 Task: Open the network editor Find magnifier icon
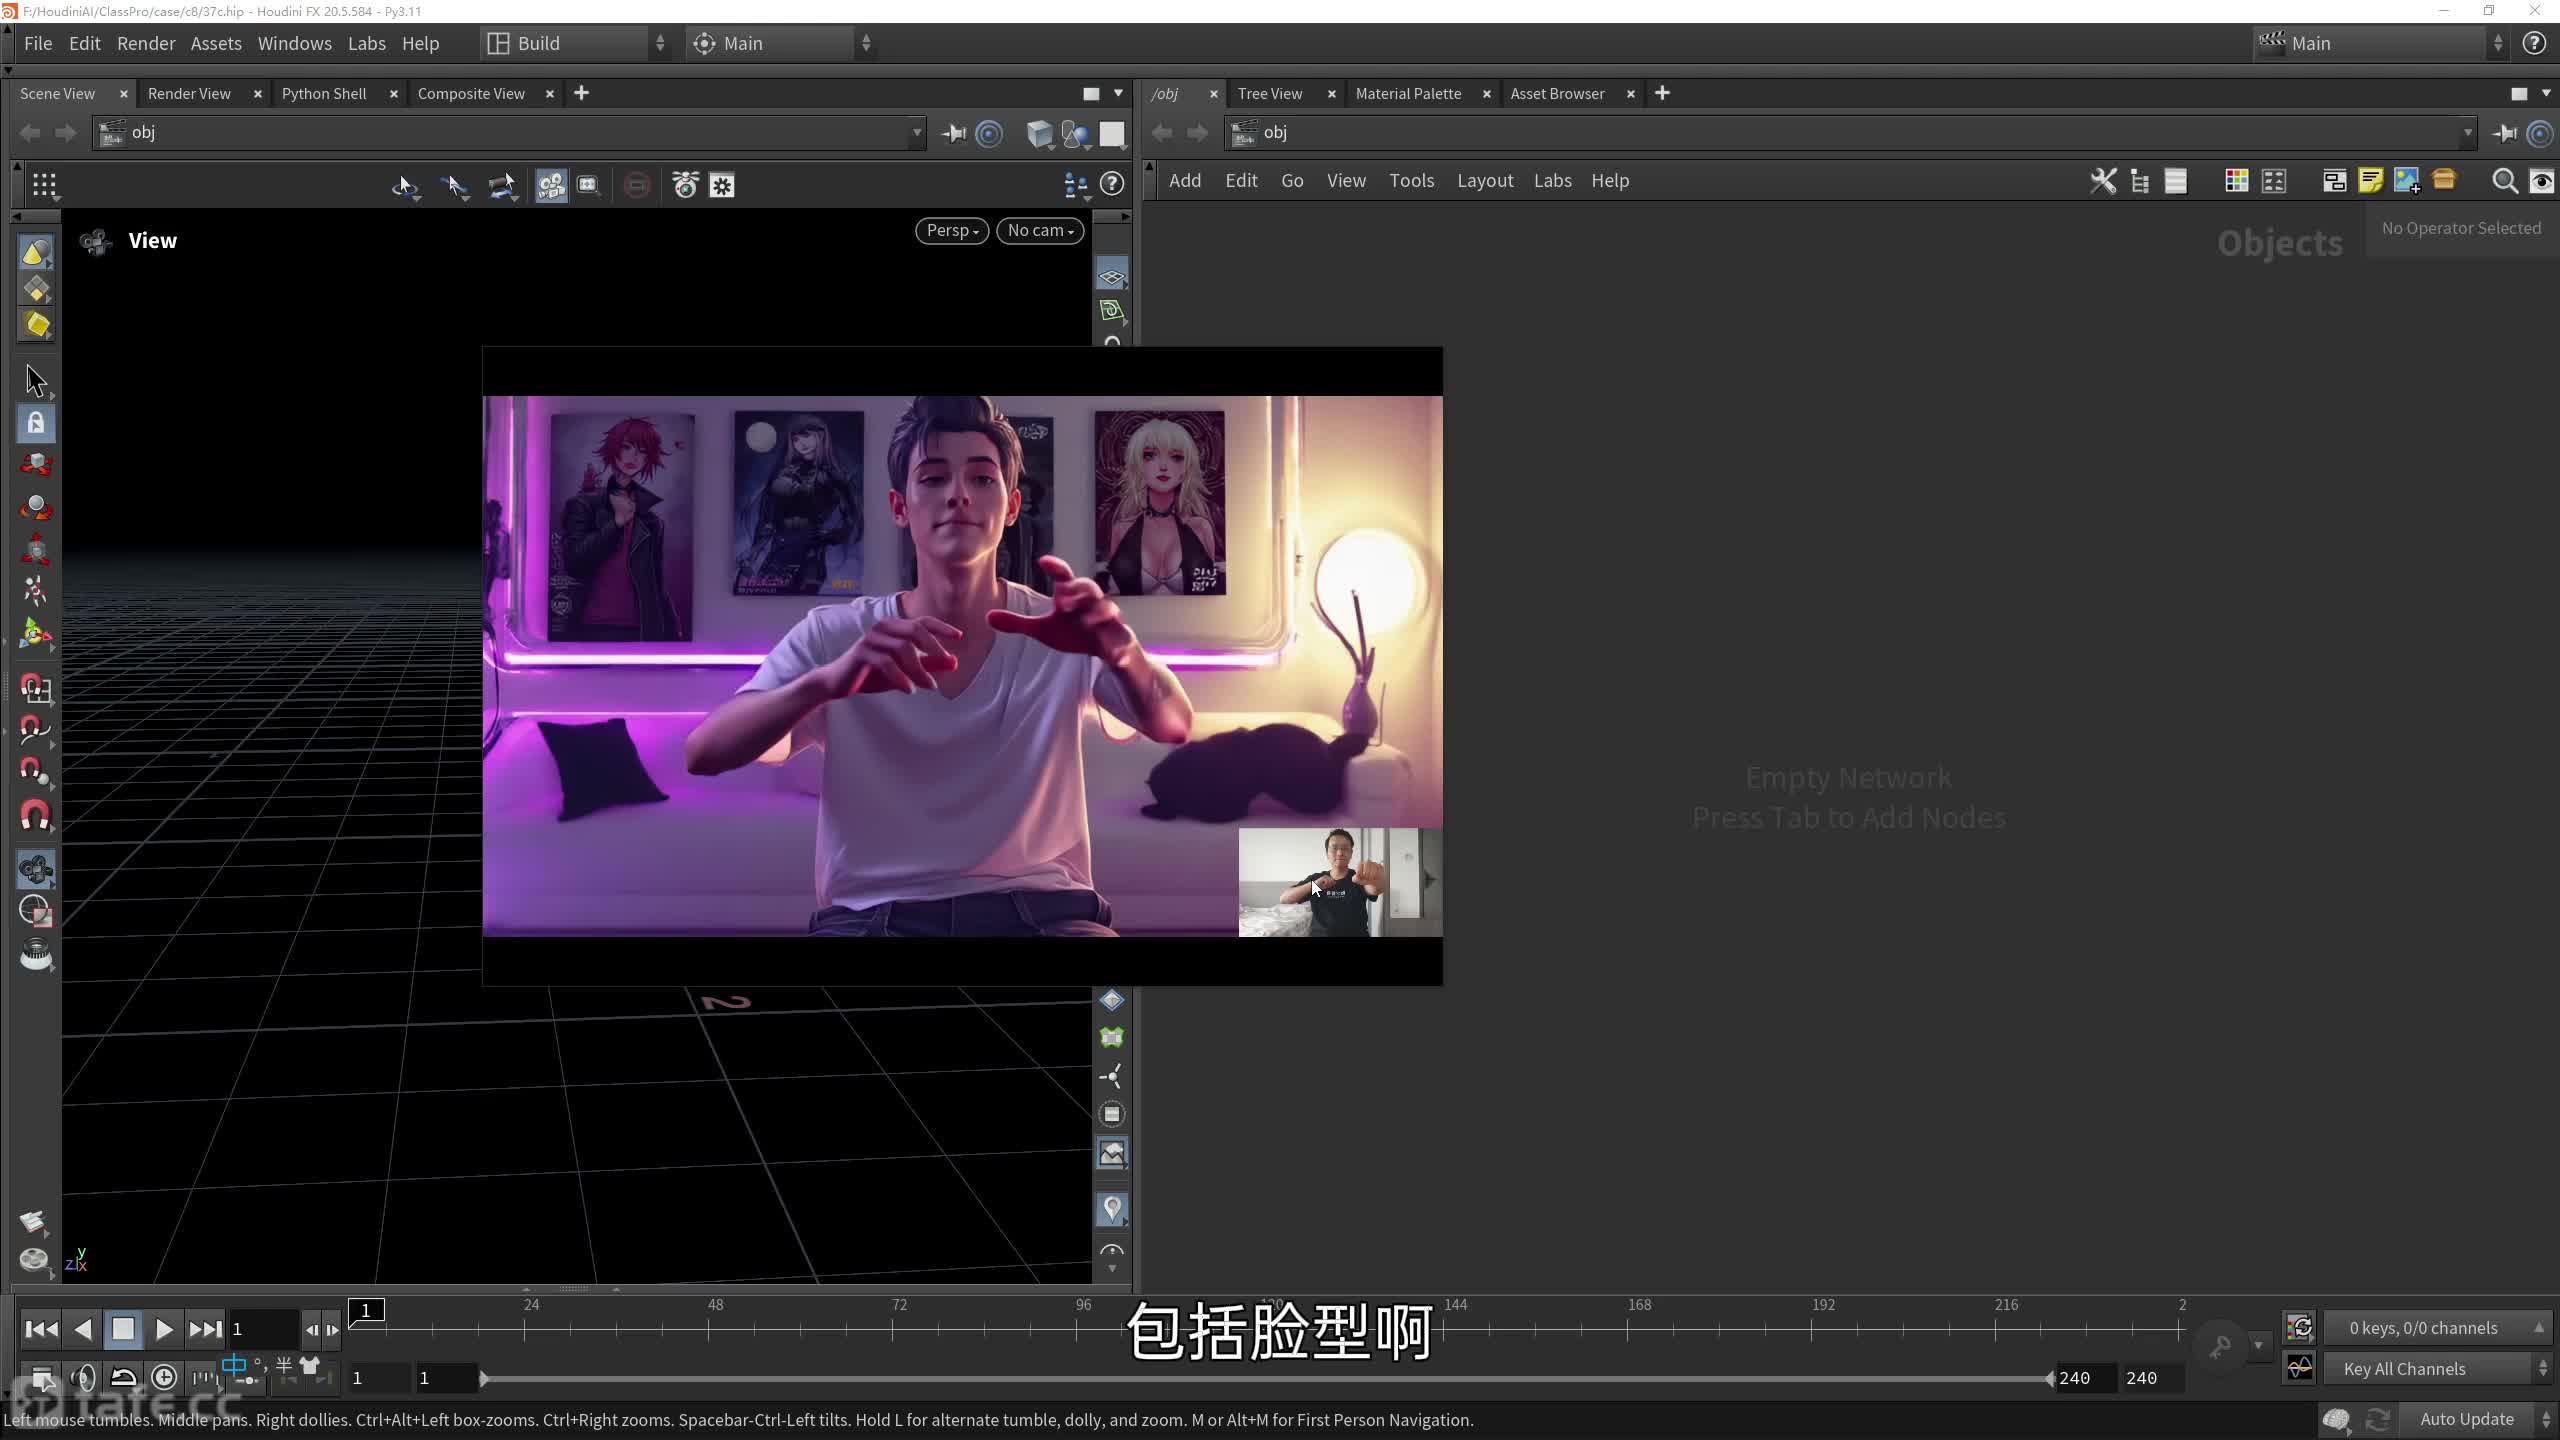coord(2504,181)
